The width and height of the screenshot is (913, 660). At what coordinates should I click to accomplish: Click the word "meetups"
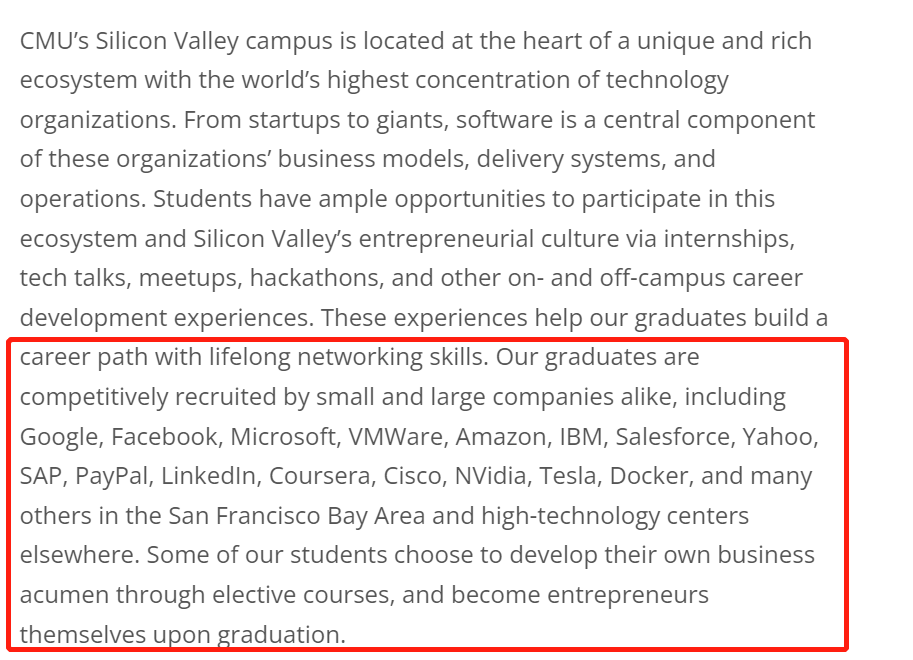pyautogui.click(x=187, y=279)
